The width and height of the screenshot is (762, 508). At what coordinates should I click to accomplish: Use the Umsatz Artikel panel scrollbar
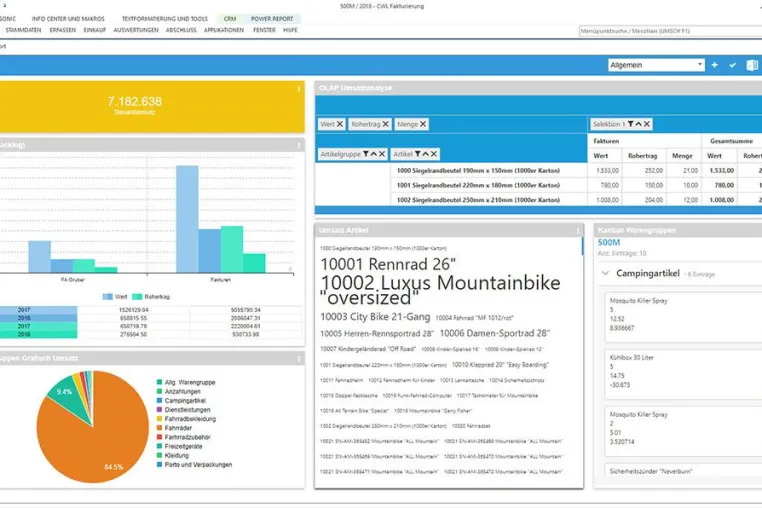[x=582, y=246]
